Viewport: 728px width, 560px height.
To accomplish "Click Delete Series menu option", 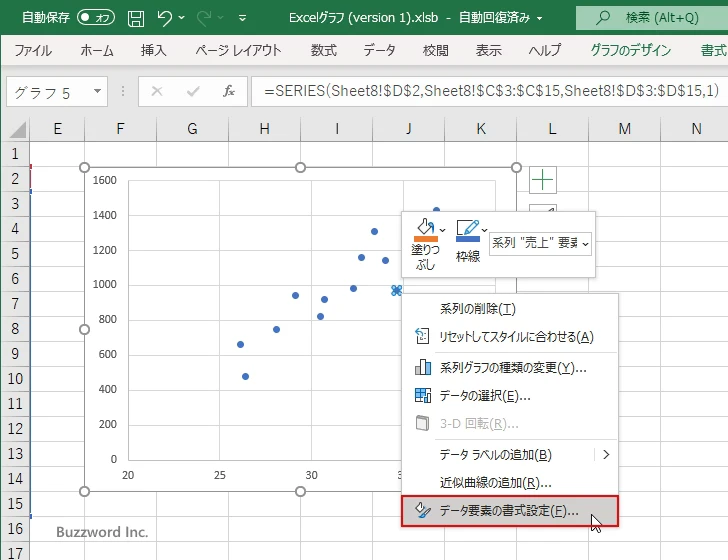I will [x=477, y=310].
